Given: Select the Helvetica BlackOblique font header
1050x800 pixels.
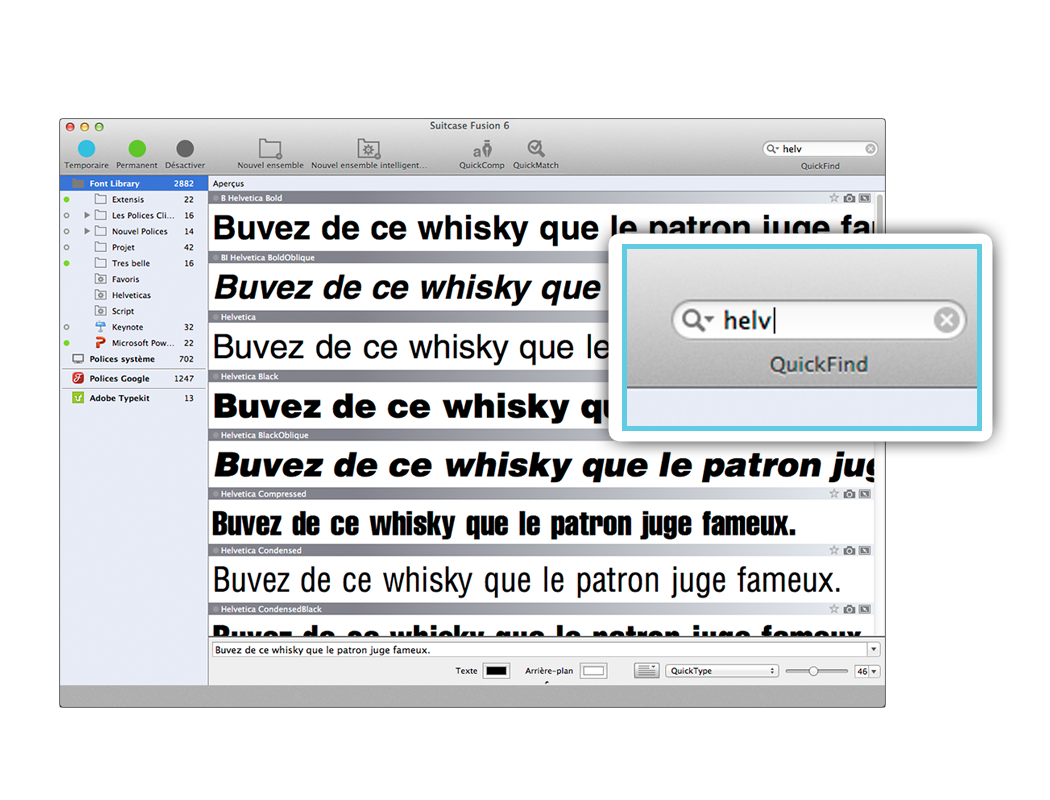Looking at the screenshot, I should (x=408, y=435).
